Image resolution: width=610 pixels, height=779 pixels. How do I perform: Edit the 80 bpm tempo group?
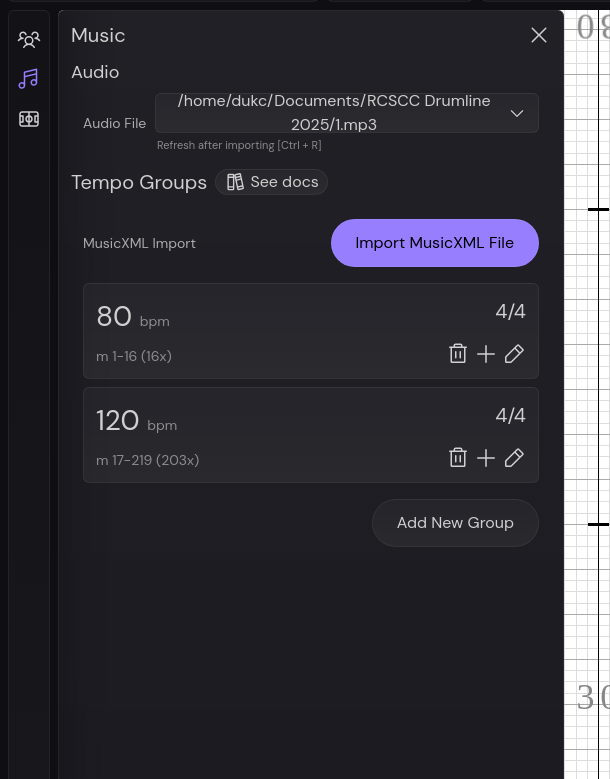[514, 354]
